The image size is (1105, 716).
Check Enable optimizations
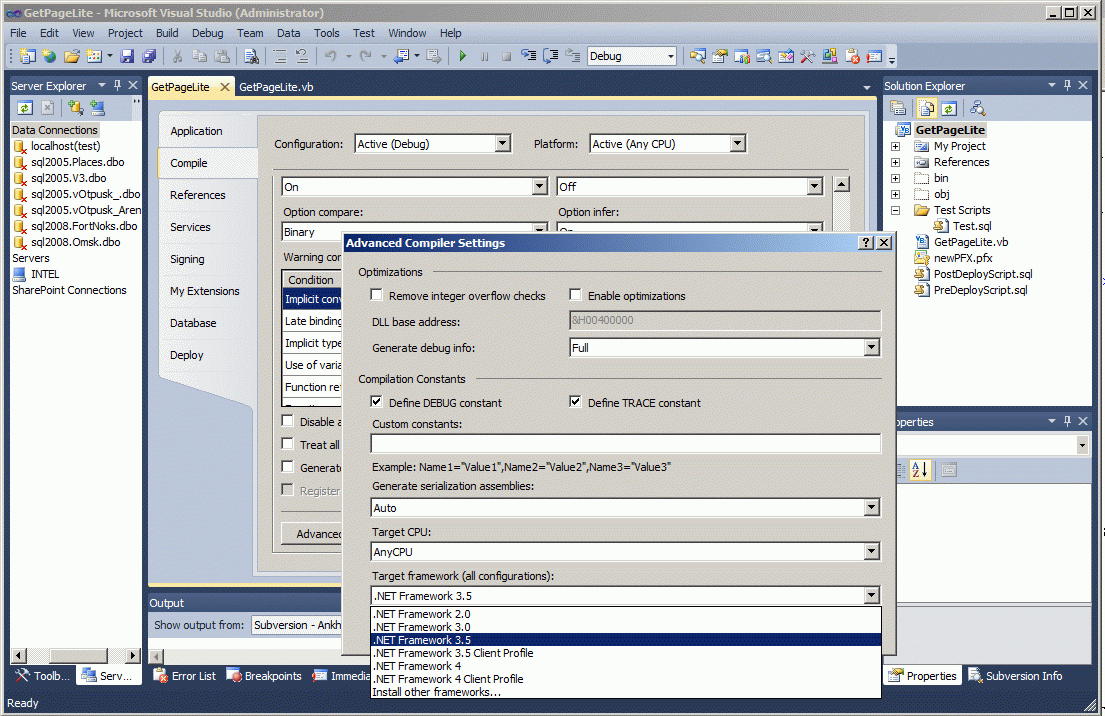pyautogui.click(x=576, y=295)
